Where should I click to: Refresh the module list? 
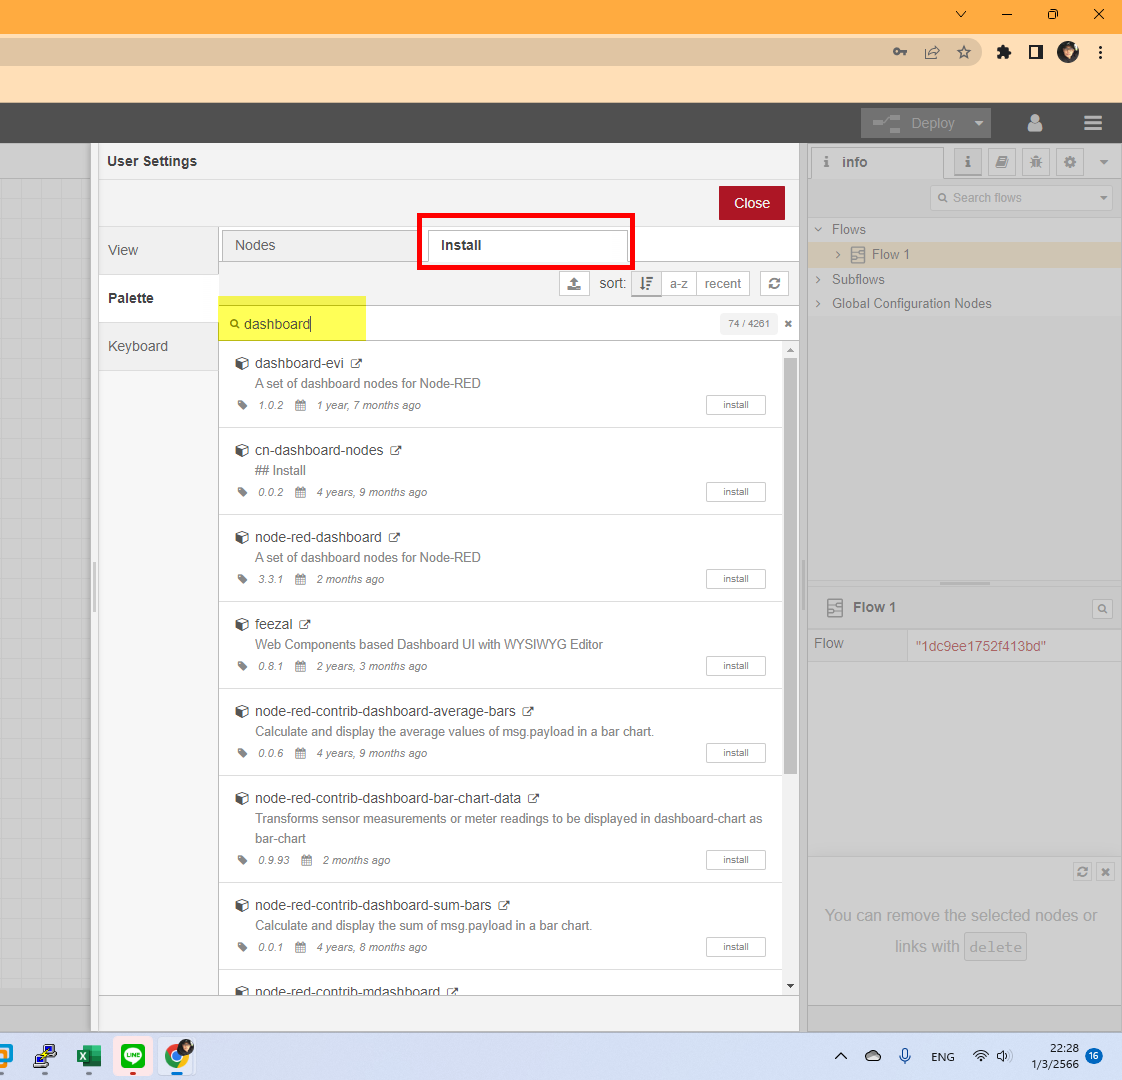(x=774, y=283)
